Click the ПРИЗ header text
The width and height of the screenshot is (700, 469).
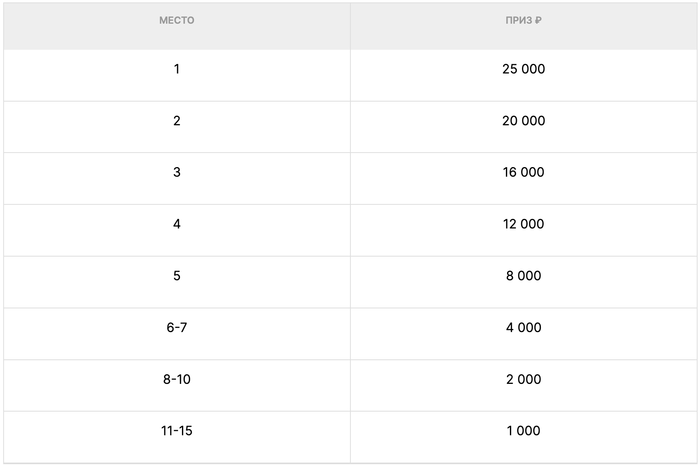click(518, 21)
